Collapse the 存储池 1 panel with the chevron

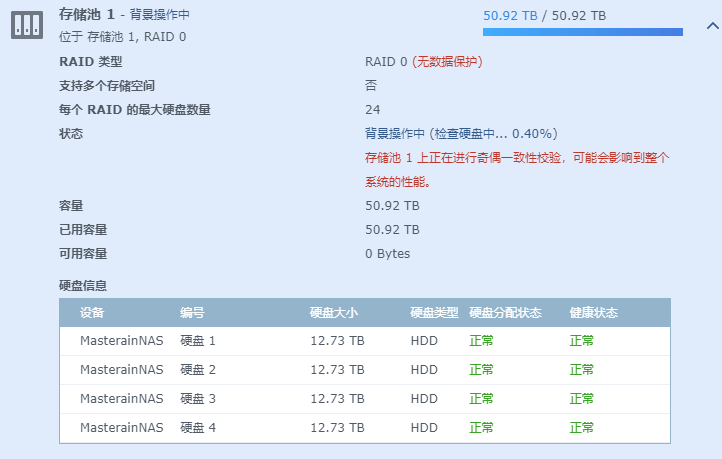[x=712, y=28]
